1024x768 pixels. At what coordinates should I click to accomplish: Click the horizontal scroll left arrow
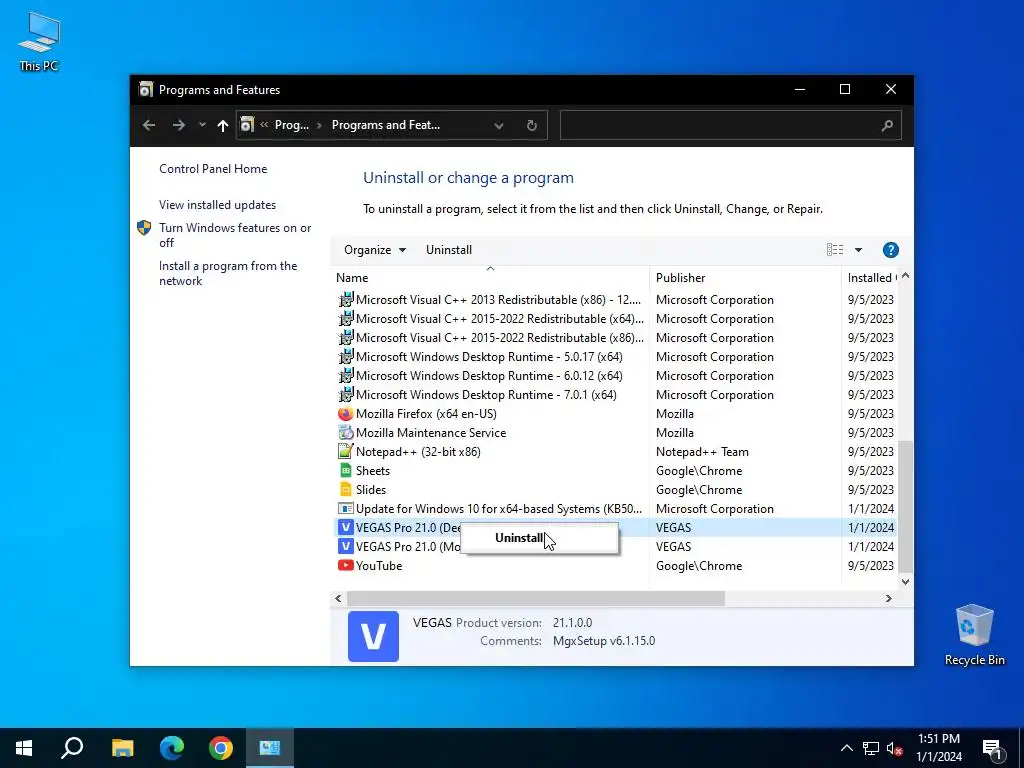point(338,598)
